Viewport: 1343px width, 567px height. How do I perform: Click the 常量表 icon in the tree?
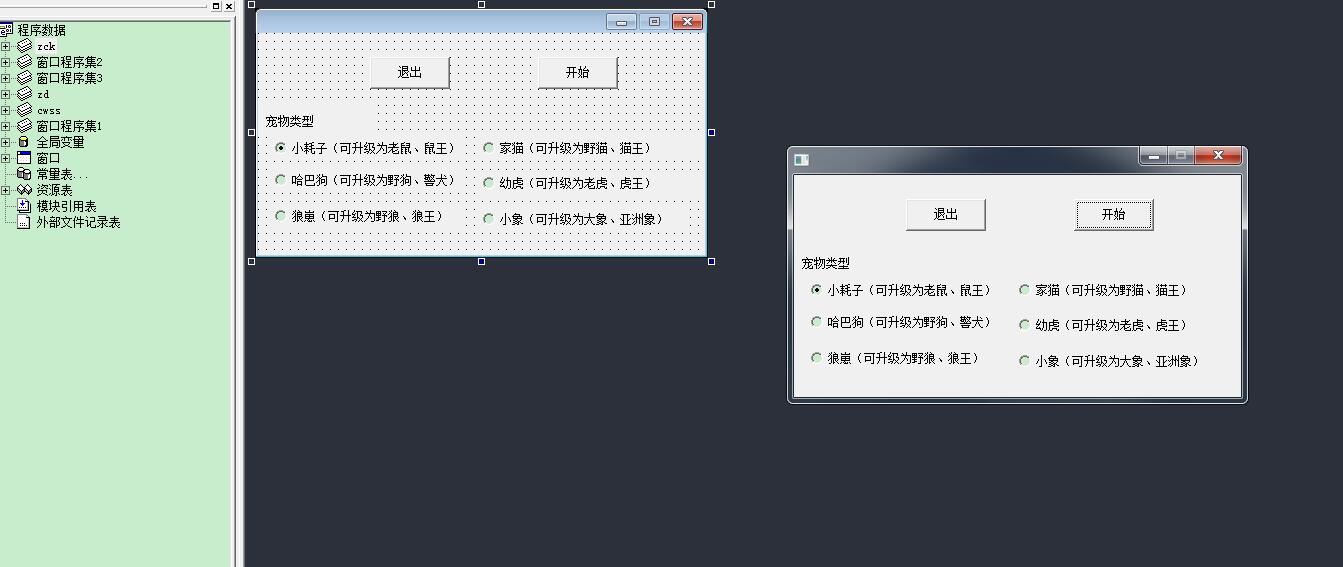pyautogui.click(x=25, y=174)
